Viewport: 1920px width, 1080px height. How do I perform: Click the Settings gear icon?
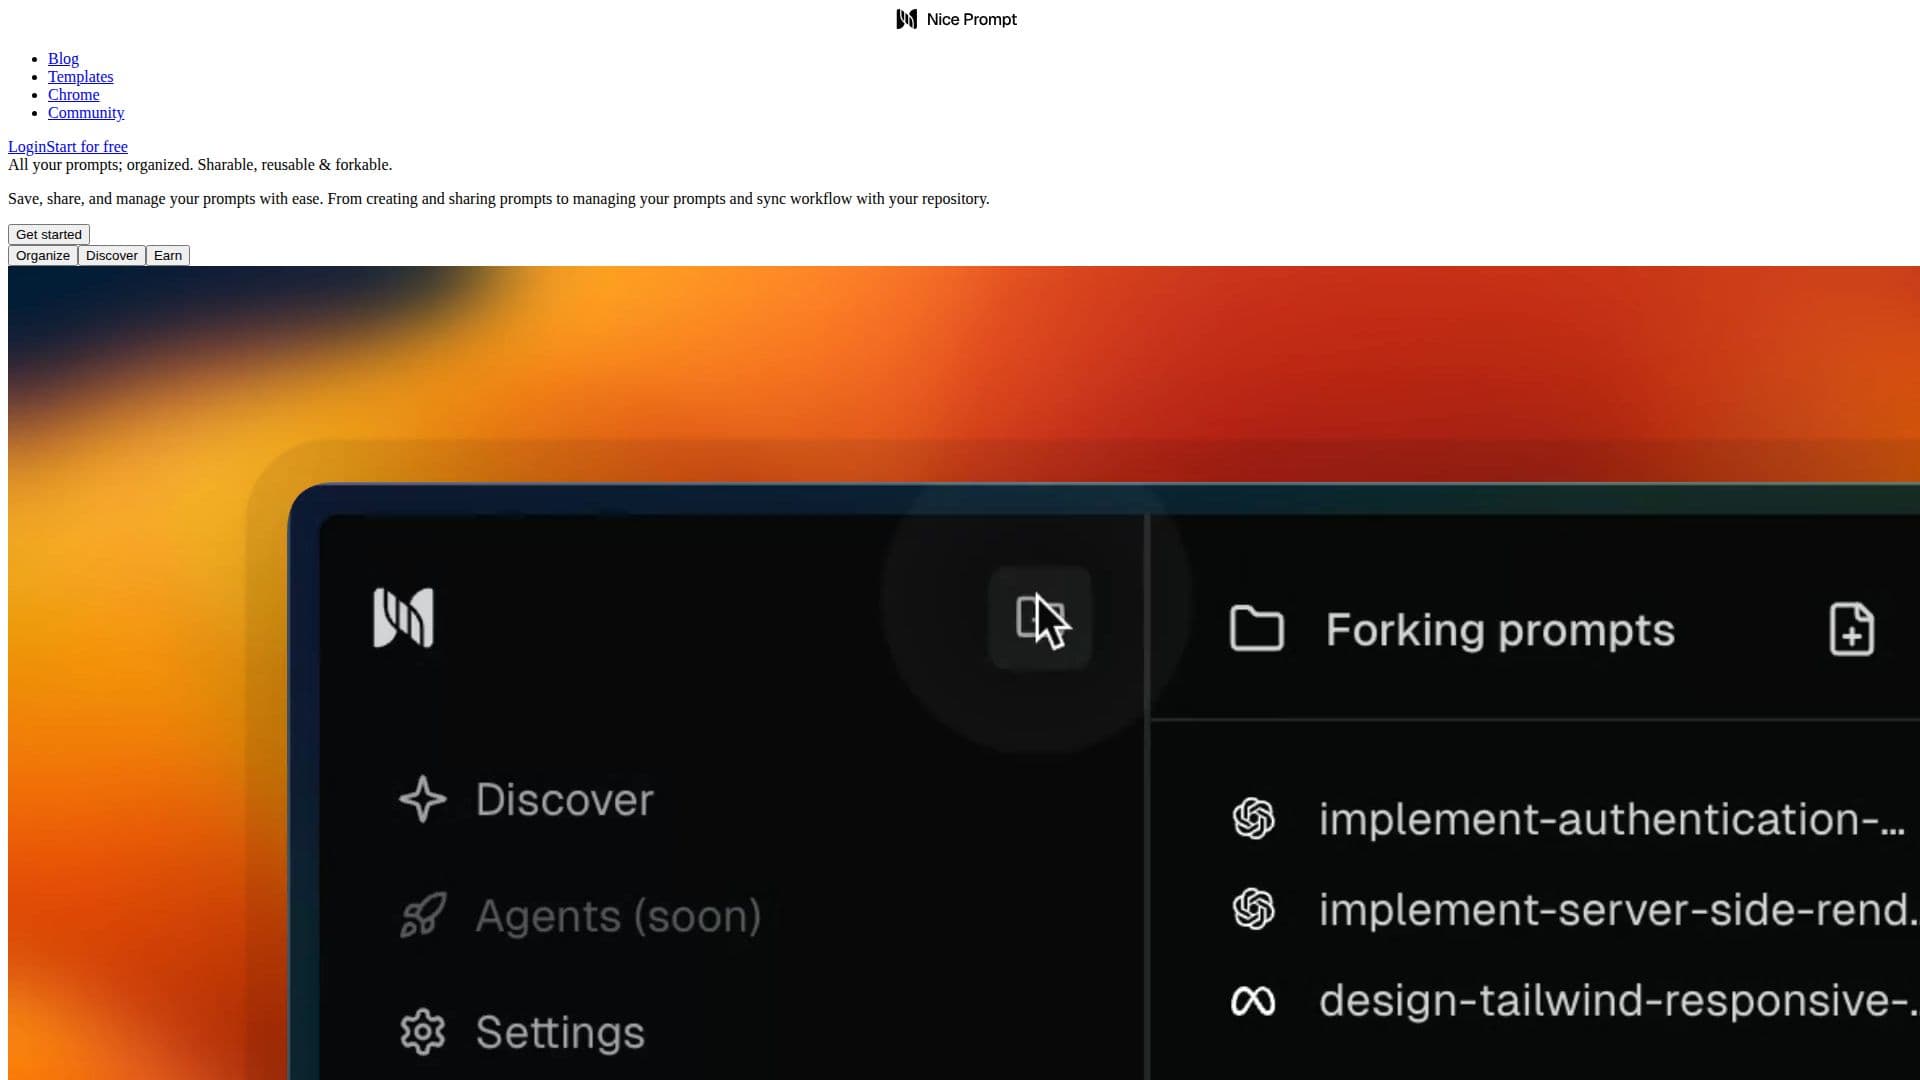pyautogui.click(x=422, y=1032)
